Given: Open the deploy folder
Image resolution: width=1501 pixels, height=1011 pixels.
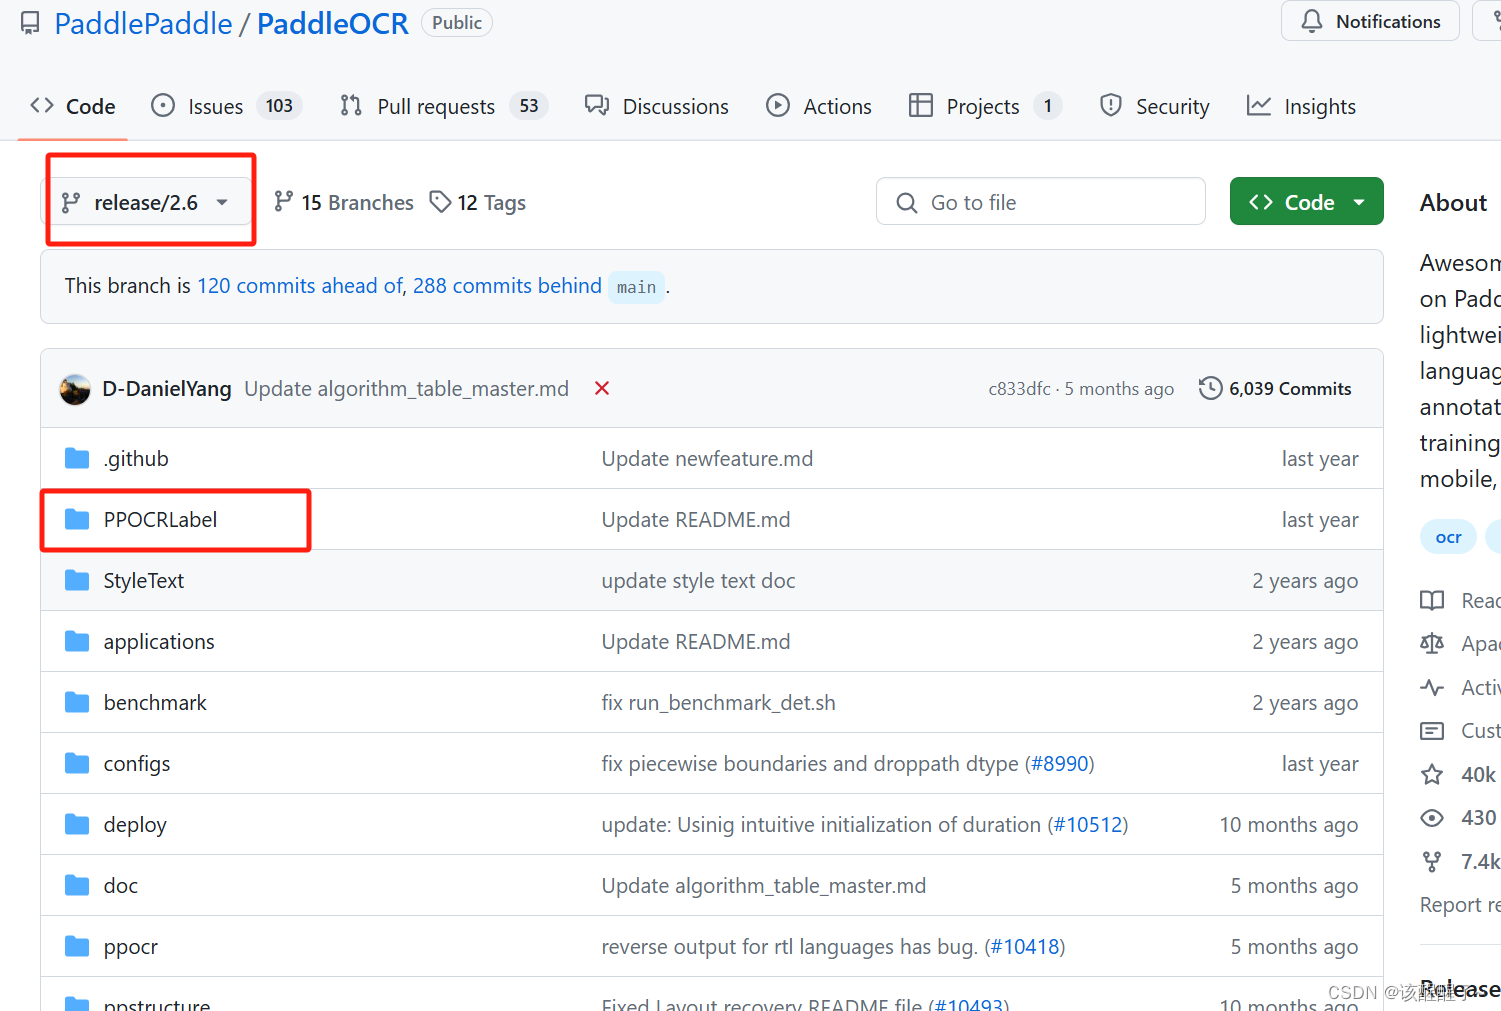Looking at the screenshot, I should (x=135, y=825).
